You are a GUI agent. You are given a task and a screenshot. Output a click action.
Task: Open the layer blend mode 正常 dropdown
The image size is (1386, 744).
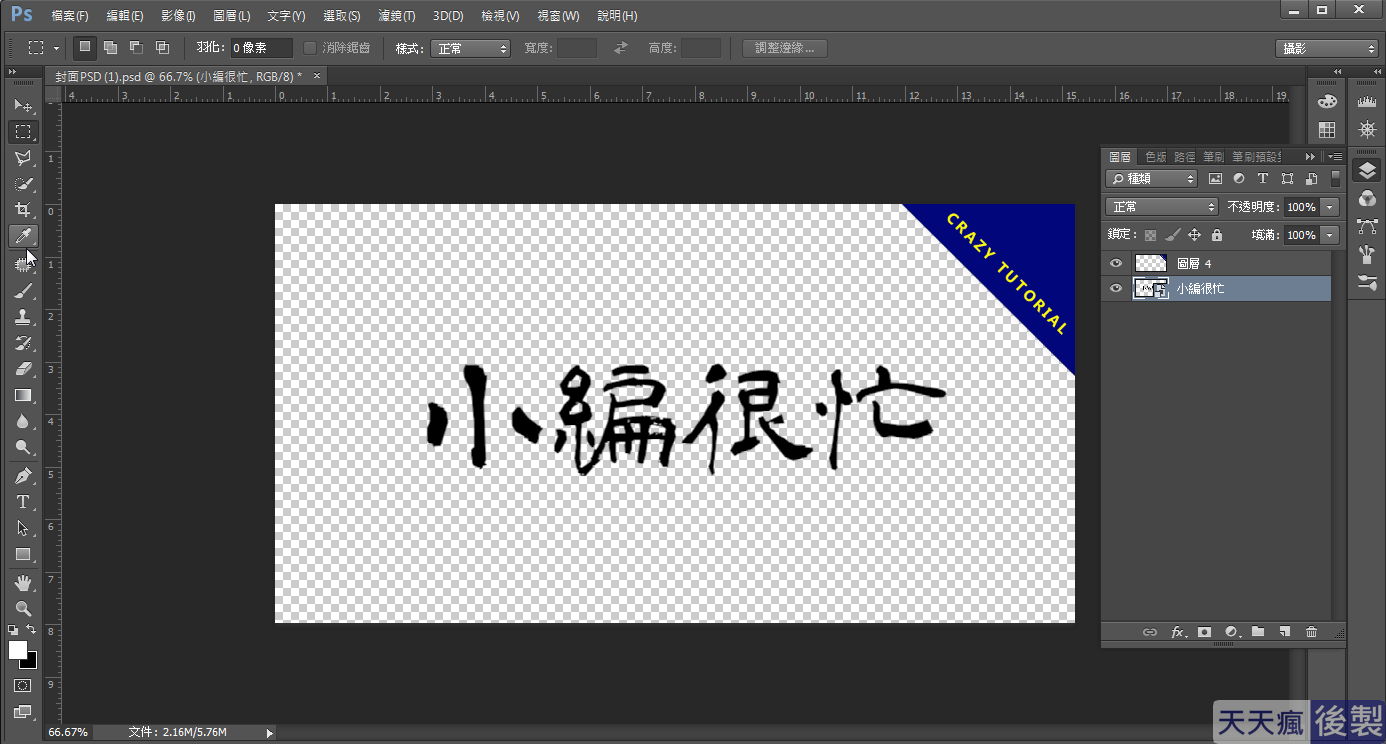[x=1161, y=207]
